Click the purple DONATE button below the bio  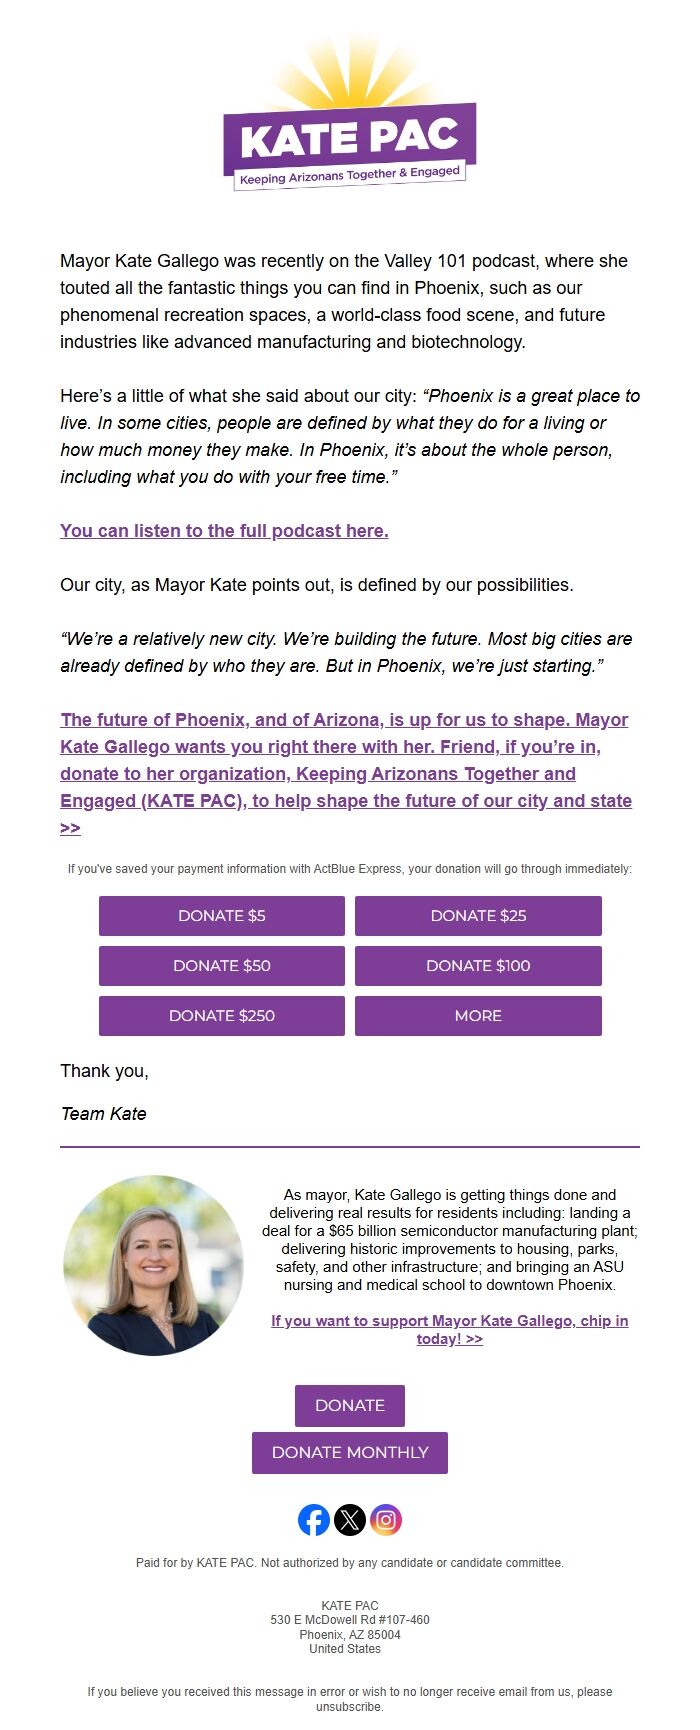pyautogui.click(x=350, y=1406)
